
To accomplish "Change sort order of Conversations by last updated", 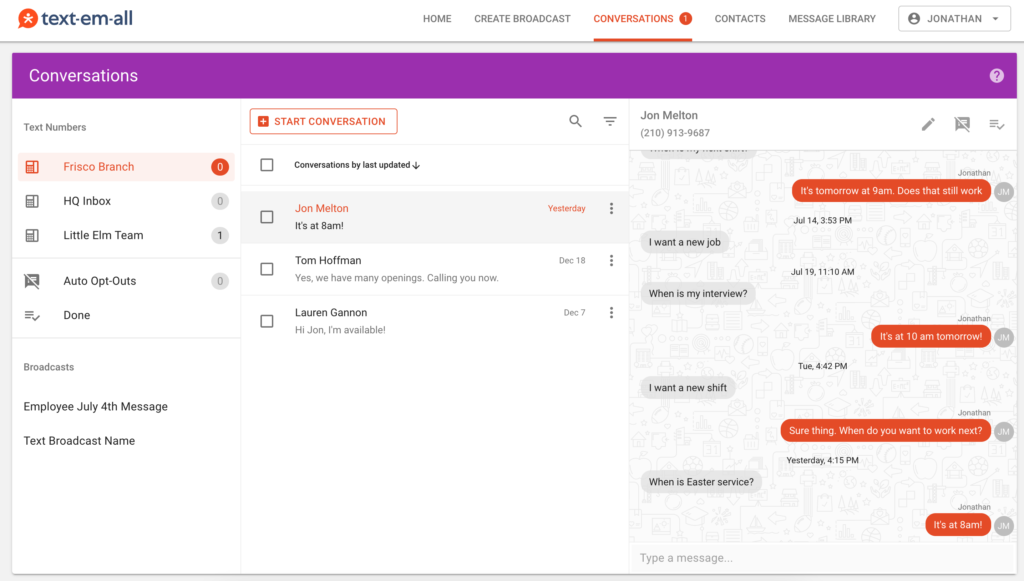I will pyautogui.click(x=356, y=165).
